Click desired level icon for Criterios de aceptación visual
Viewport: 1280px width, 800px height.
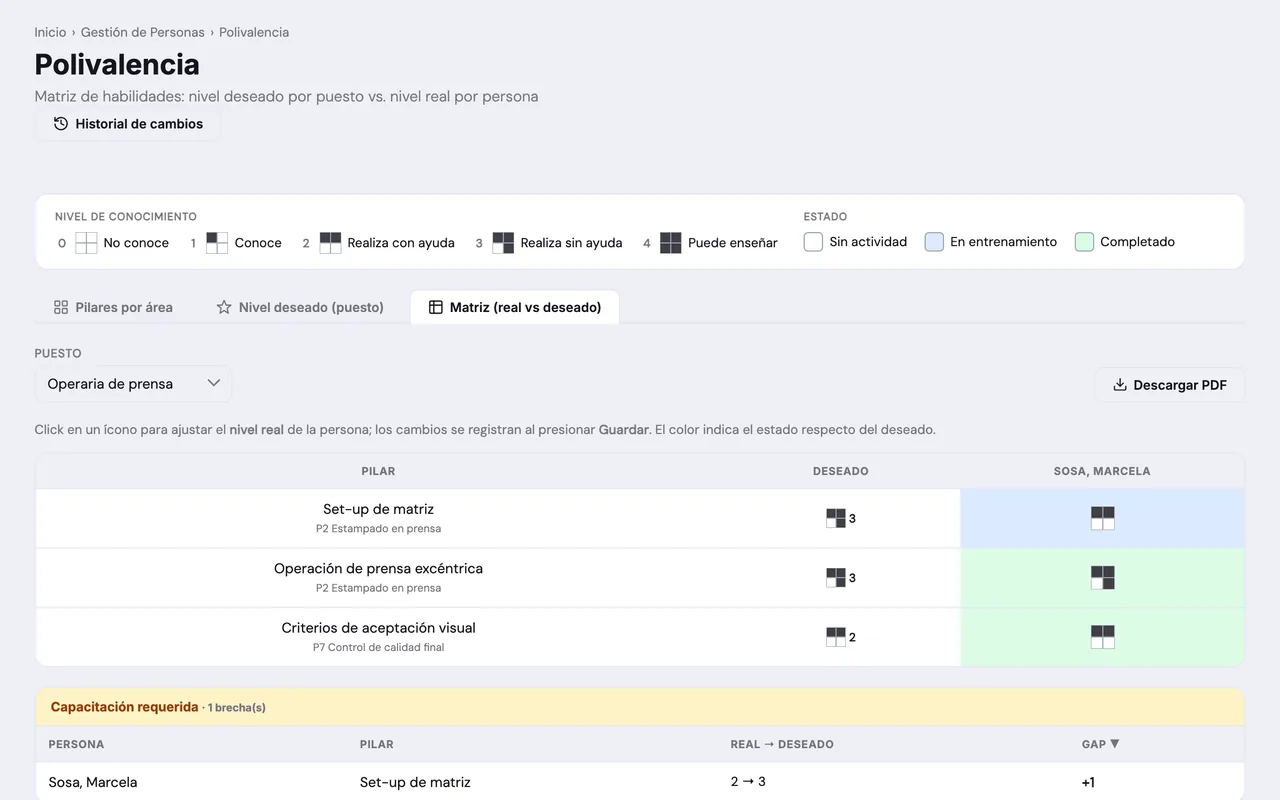pos(835,637)
